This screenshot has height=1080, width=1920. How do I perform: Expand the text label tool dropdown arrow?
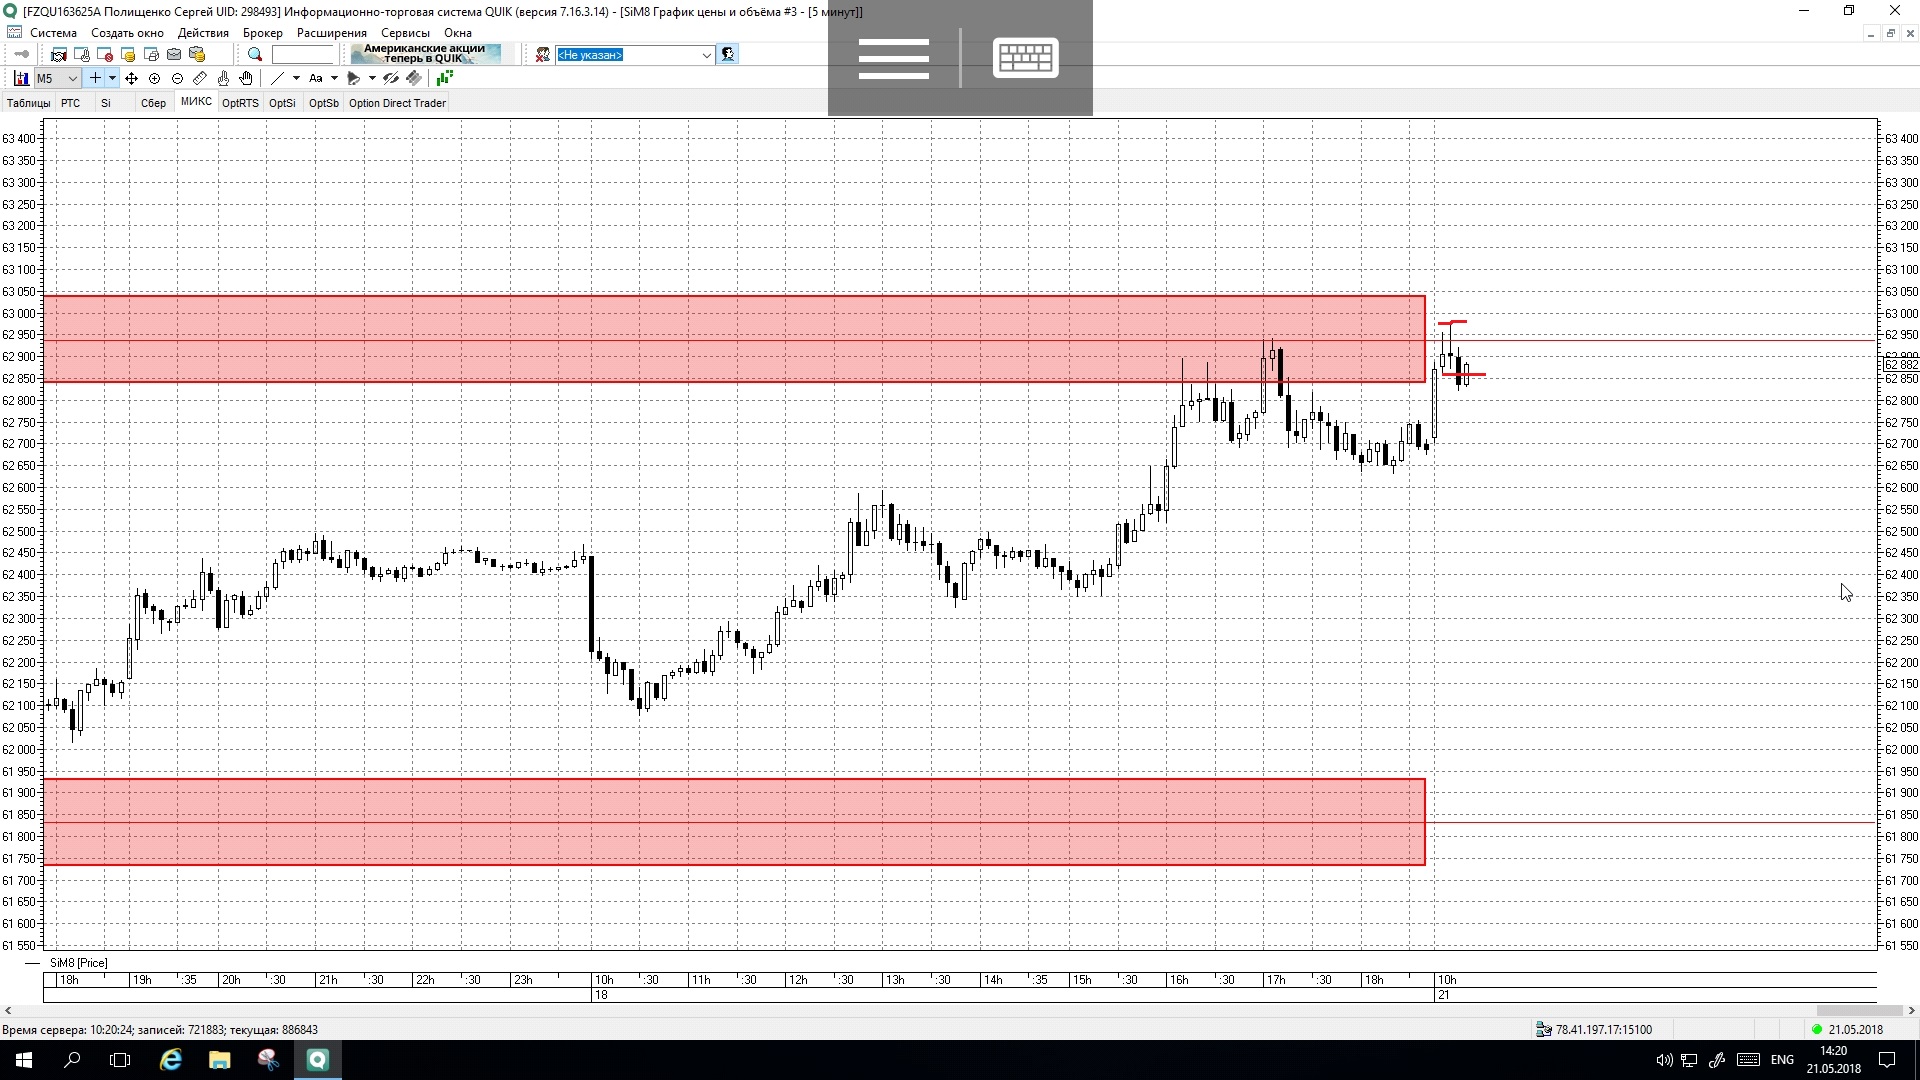point(334,78)
